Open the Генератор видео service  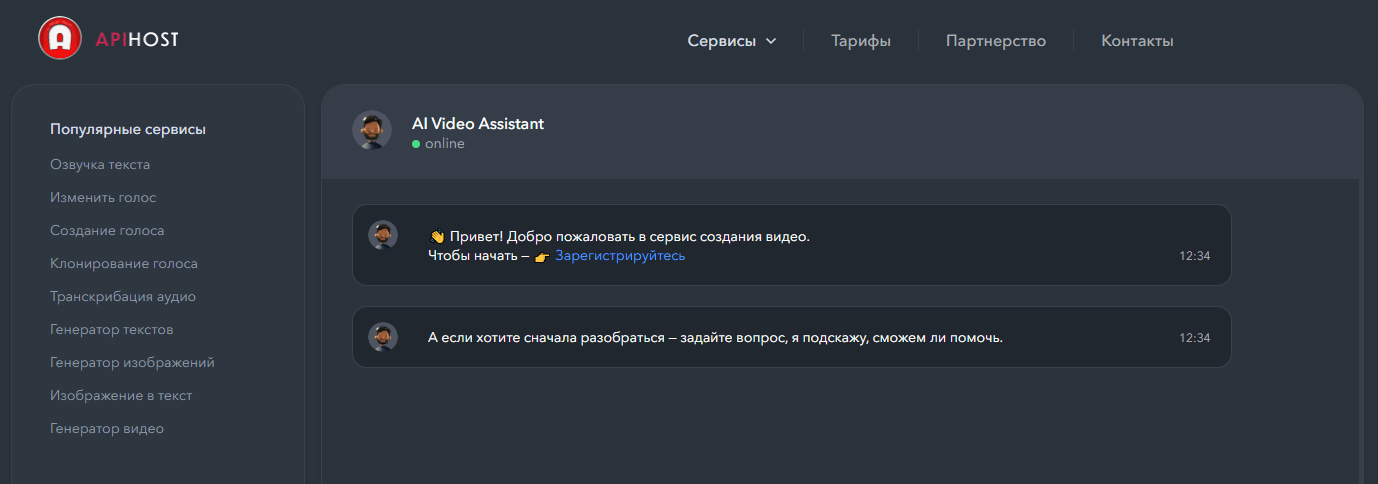tap(107, 429)
